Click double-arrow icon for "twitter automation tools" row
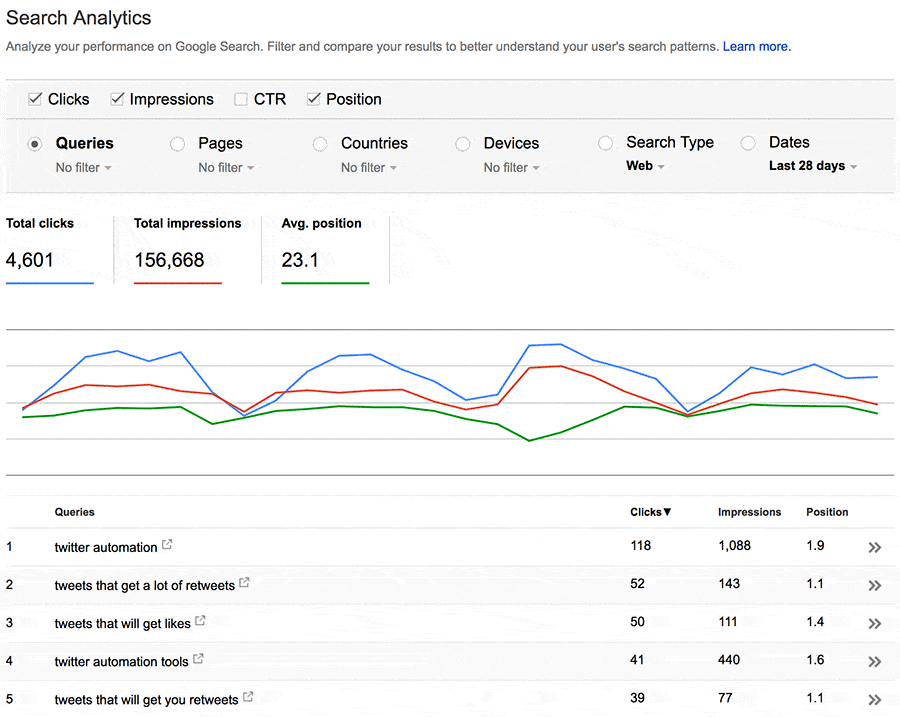The height and width of the screenshot is (717, 900). click(x=875, y=661)
